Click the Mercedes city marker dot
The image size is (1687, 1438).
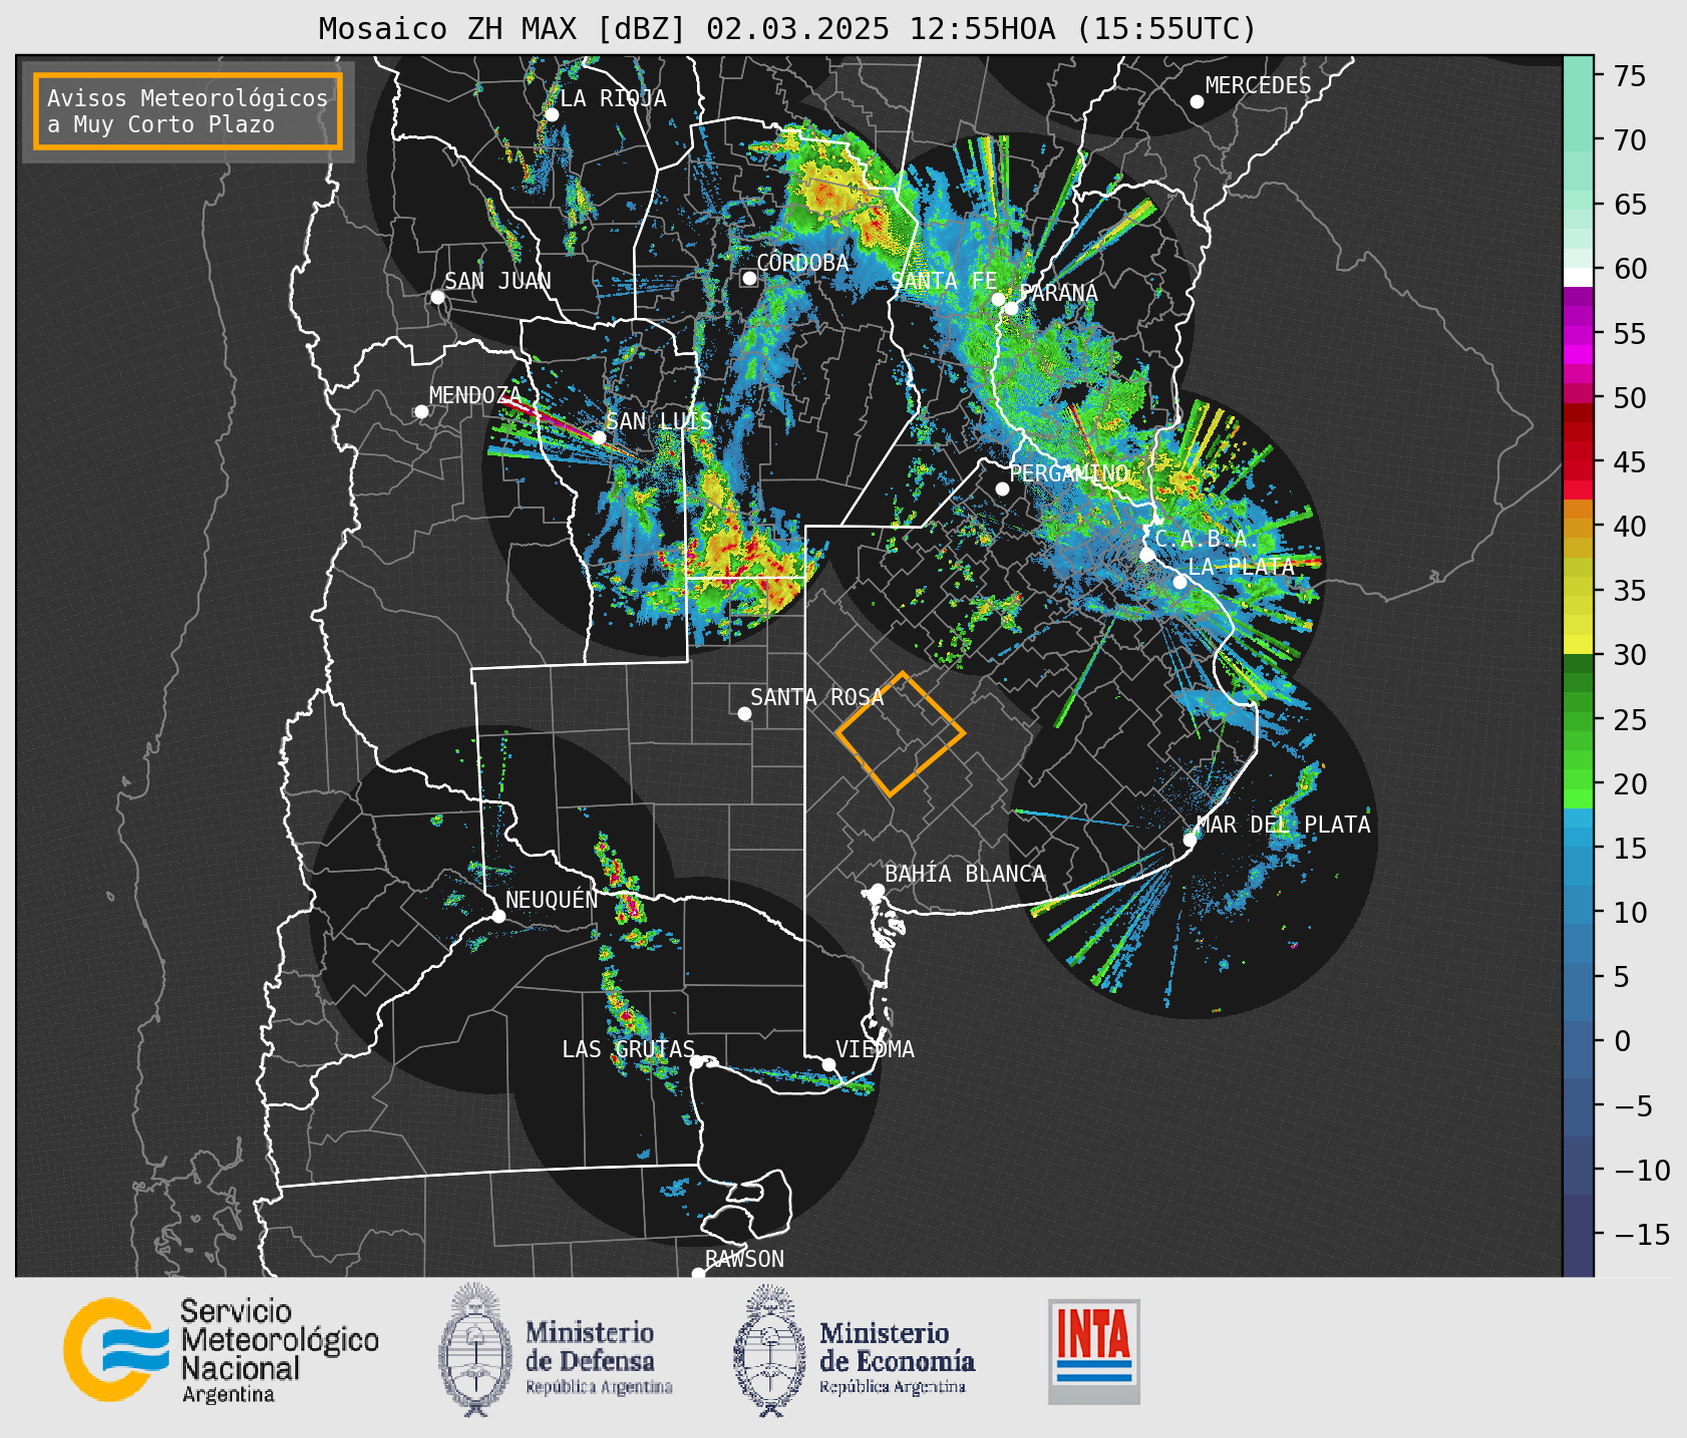(x=1196, y=102)
